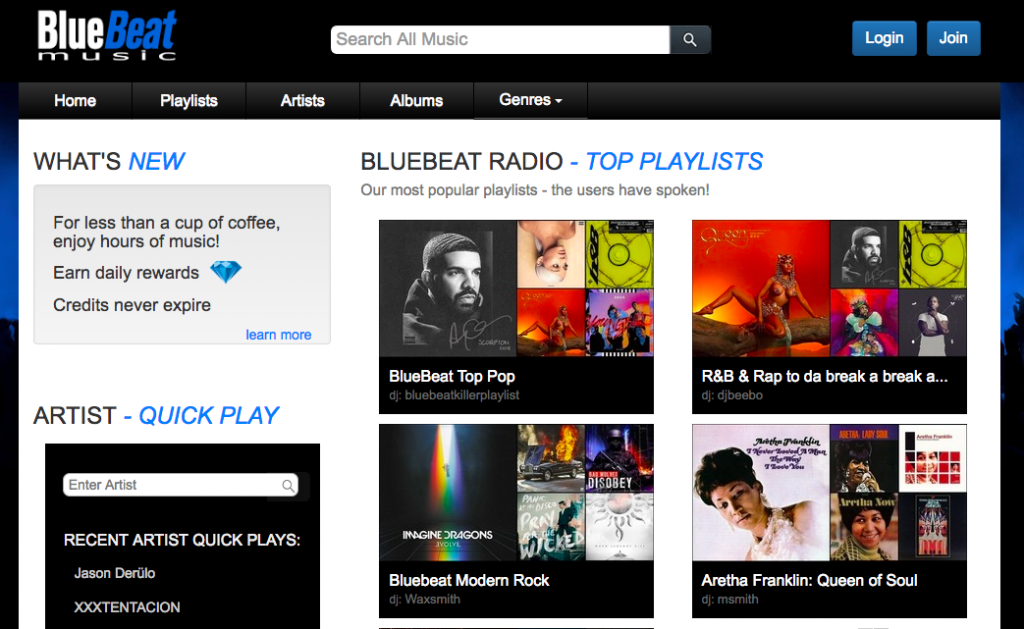
Task: Open the Playlists tab
Action: click(x=189, y=101)
